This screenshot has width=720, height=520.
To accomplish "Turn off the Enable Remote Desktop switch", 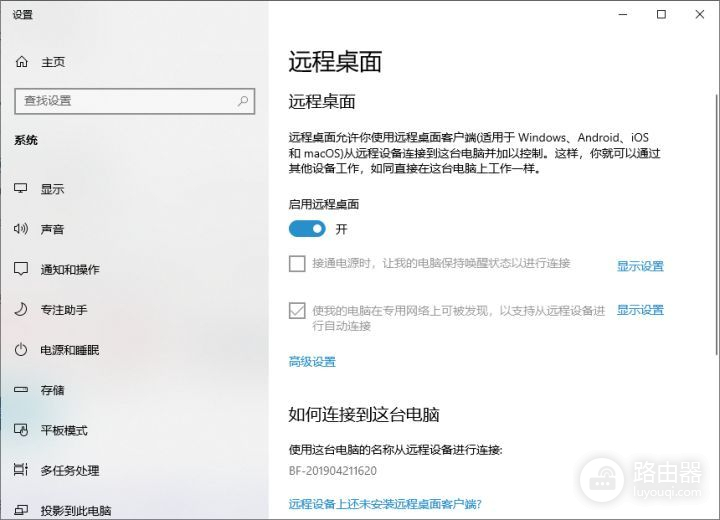I will (x=307, y=229).
